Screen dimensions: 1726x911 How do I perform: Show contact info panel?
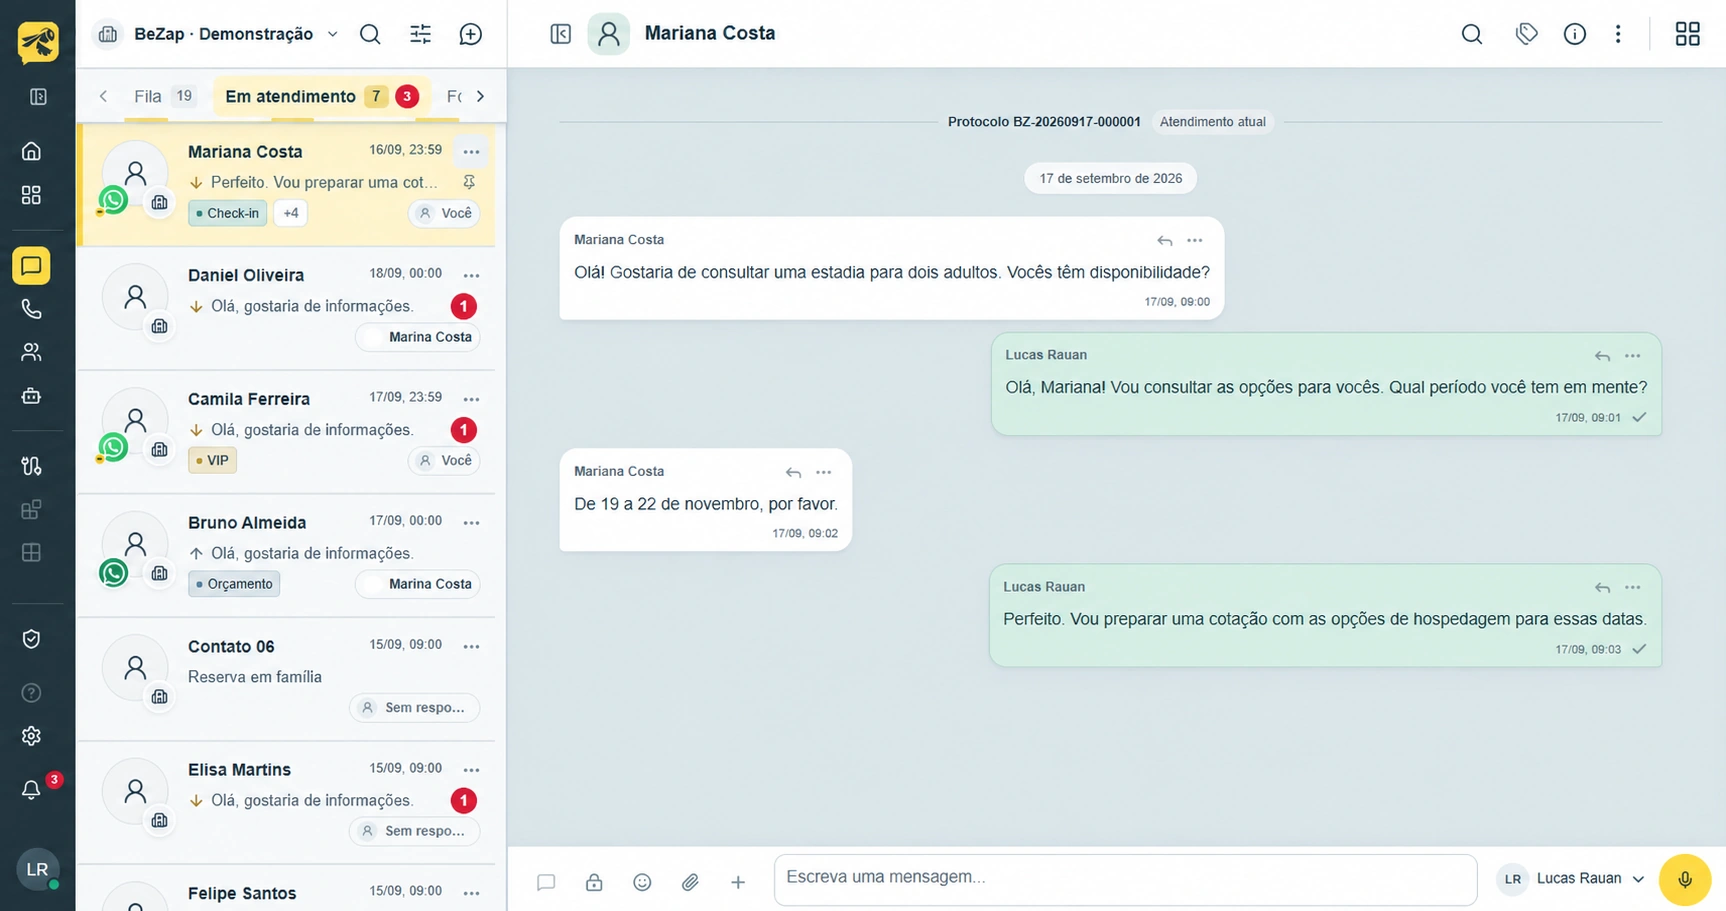point(1574,34)
